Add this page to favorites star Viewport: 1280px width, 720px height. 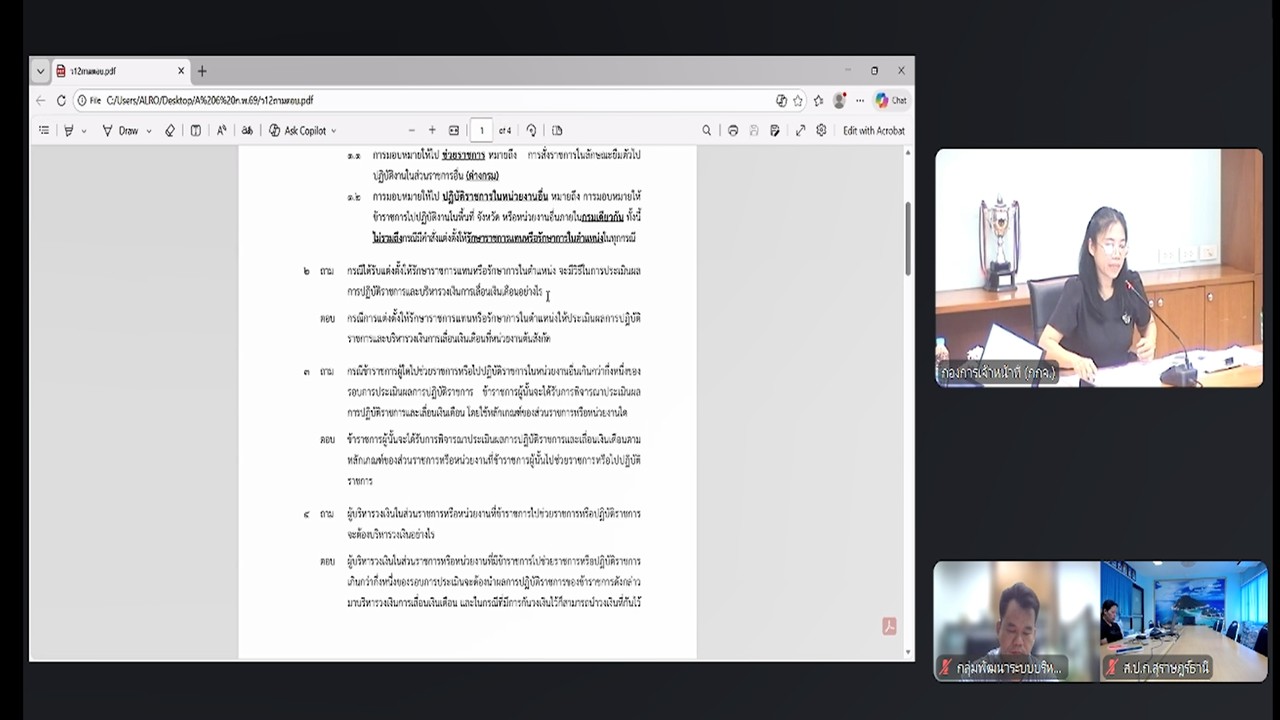pos(798,100)
